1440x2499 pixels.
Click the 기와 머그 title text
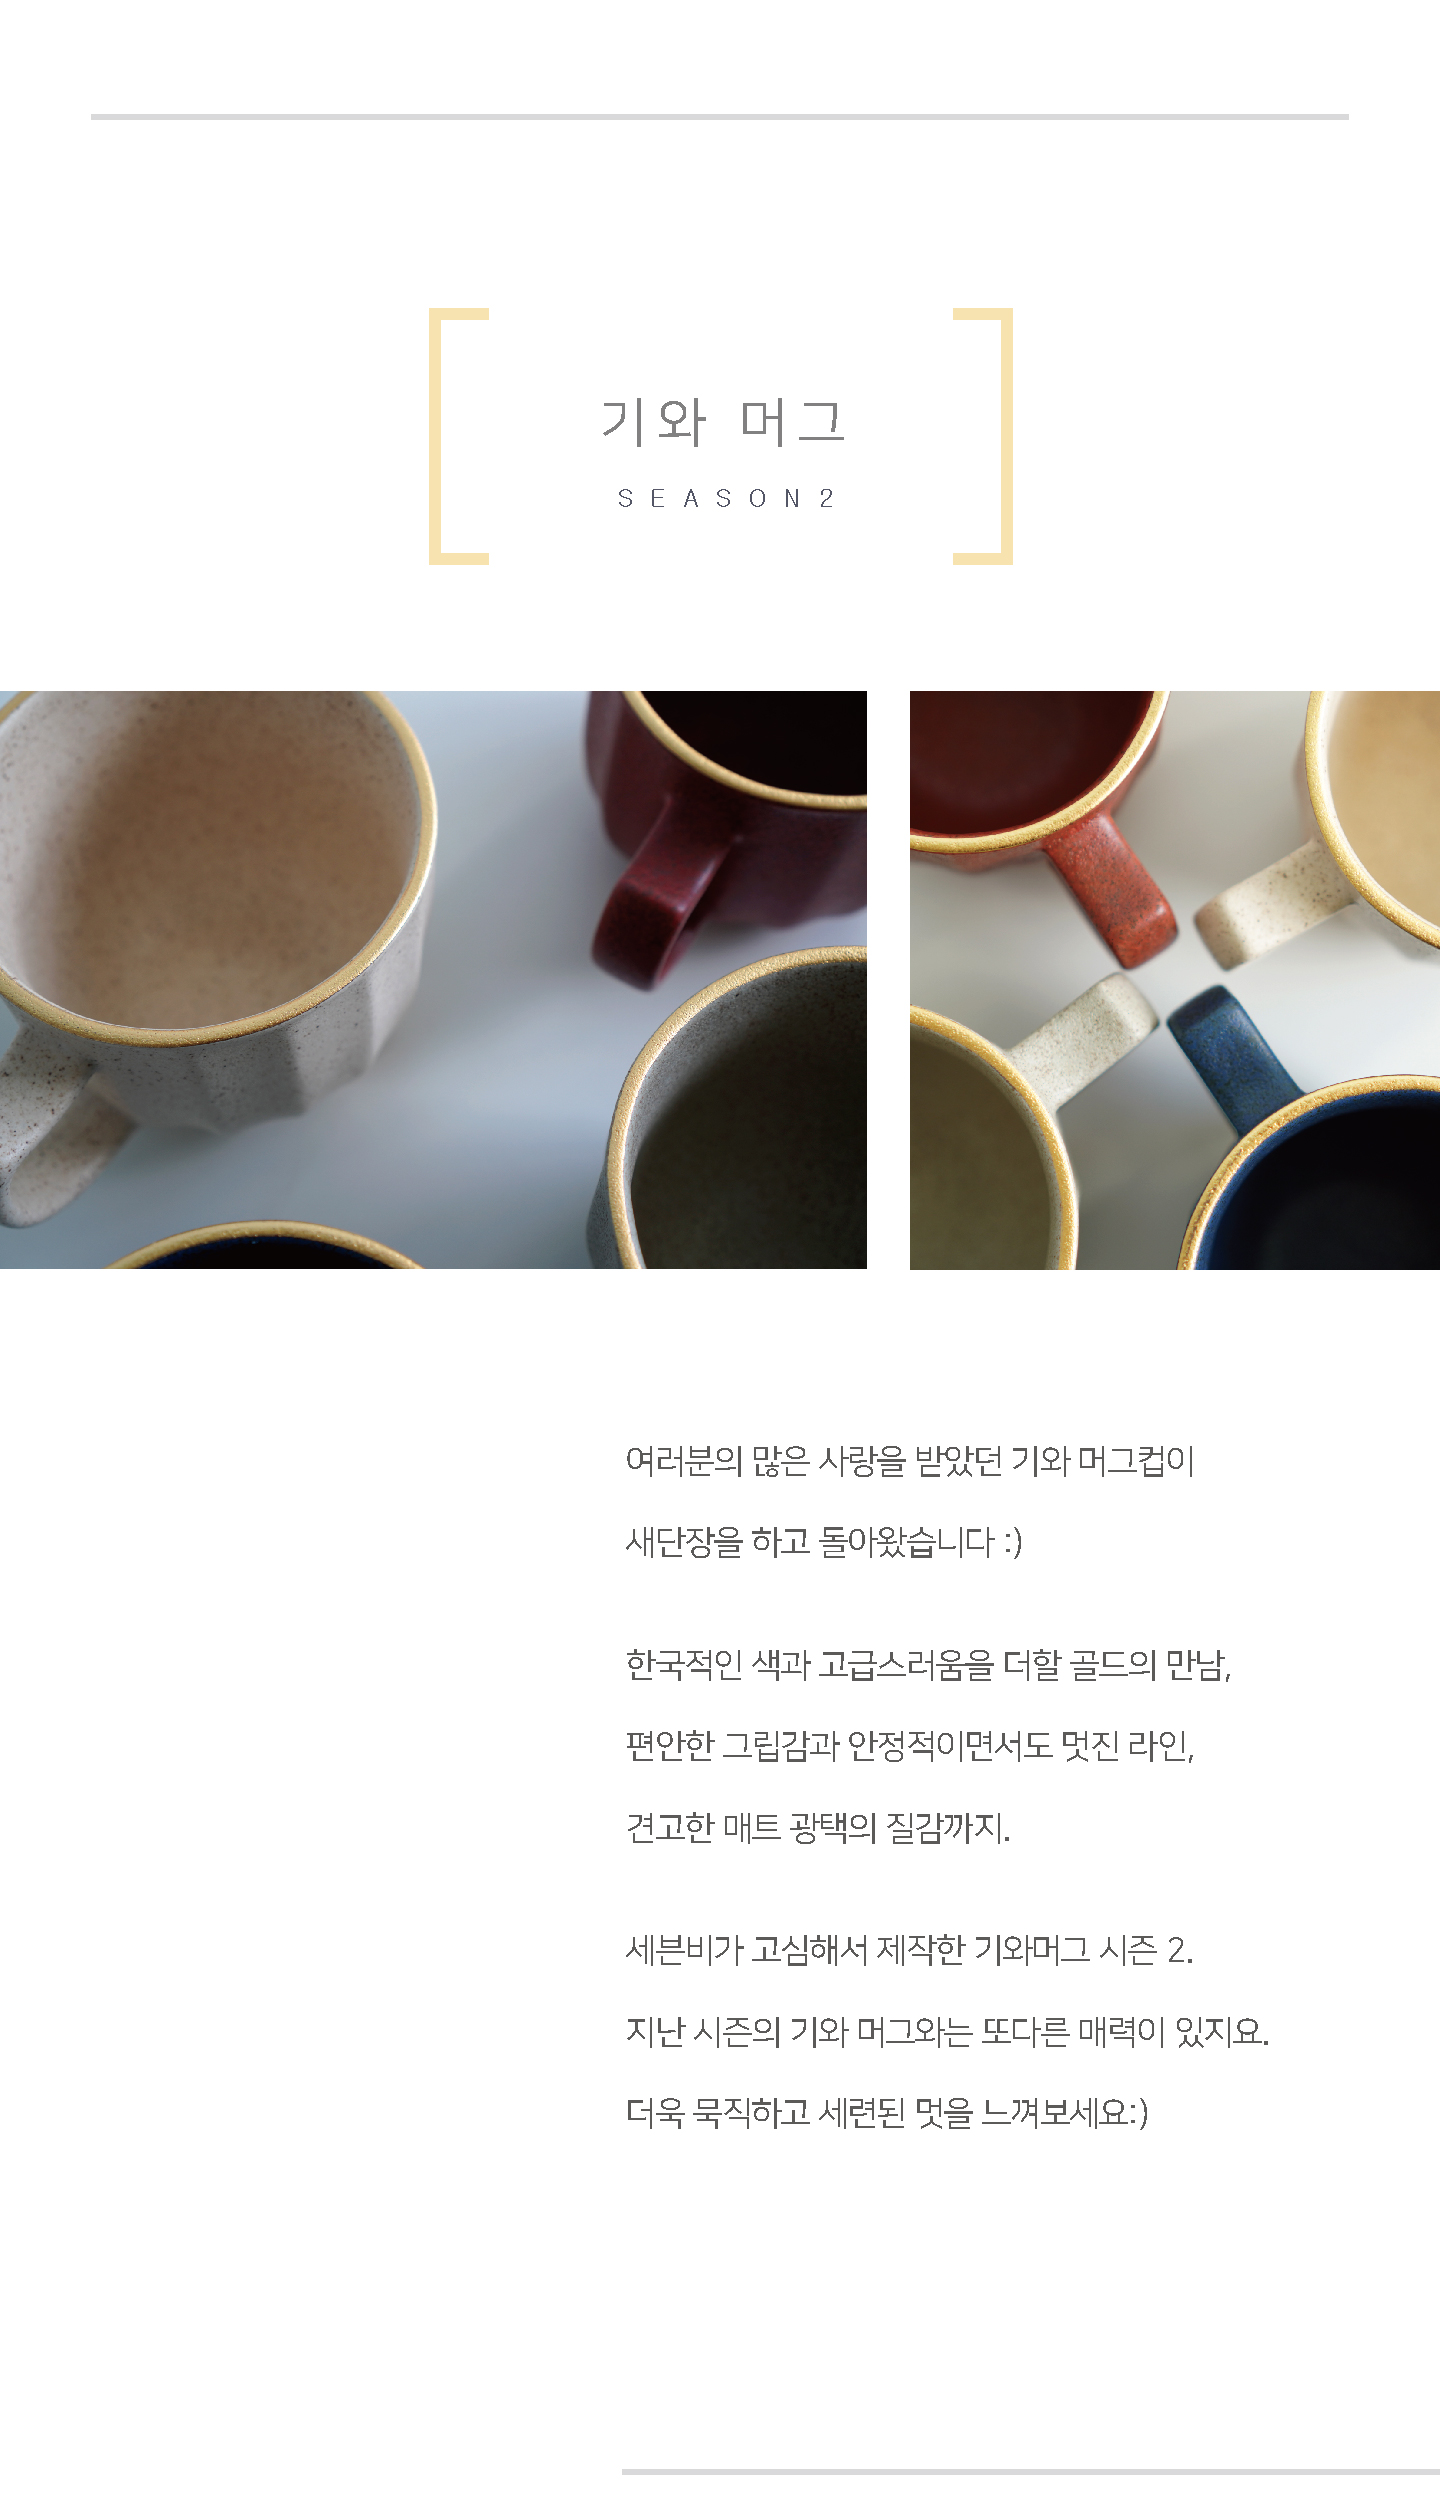click(723, 421)
